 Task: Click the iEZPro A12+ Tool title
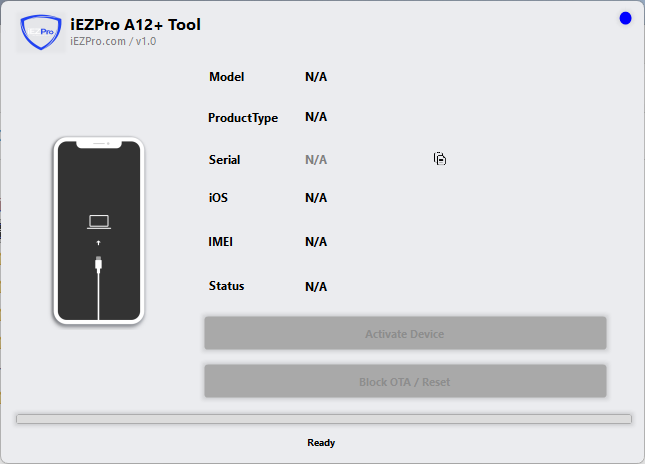pos(135,24)
